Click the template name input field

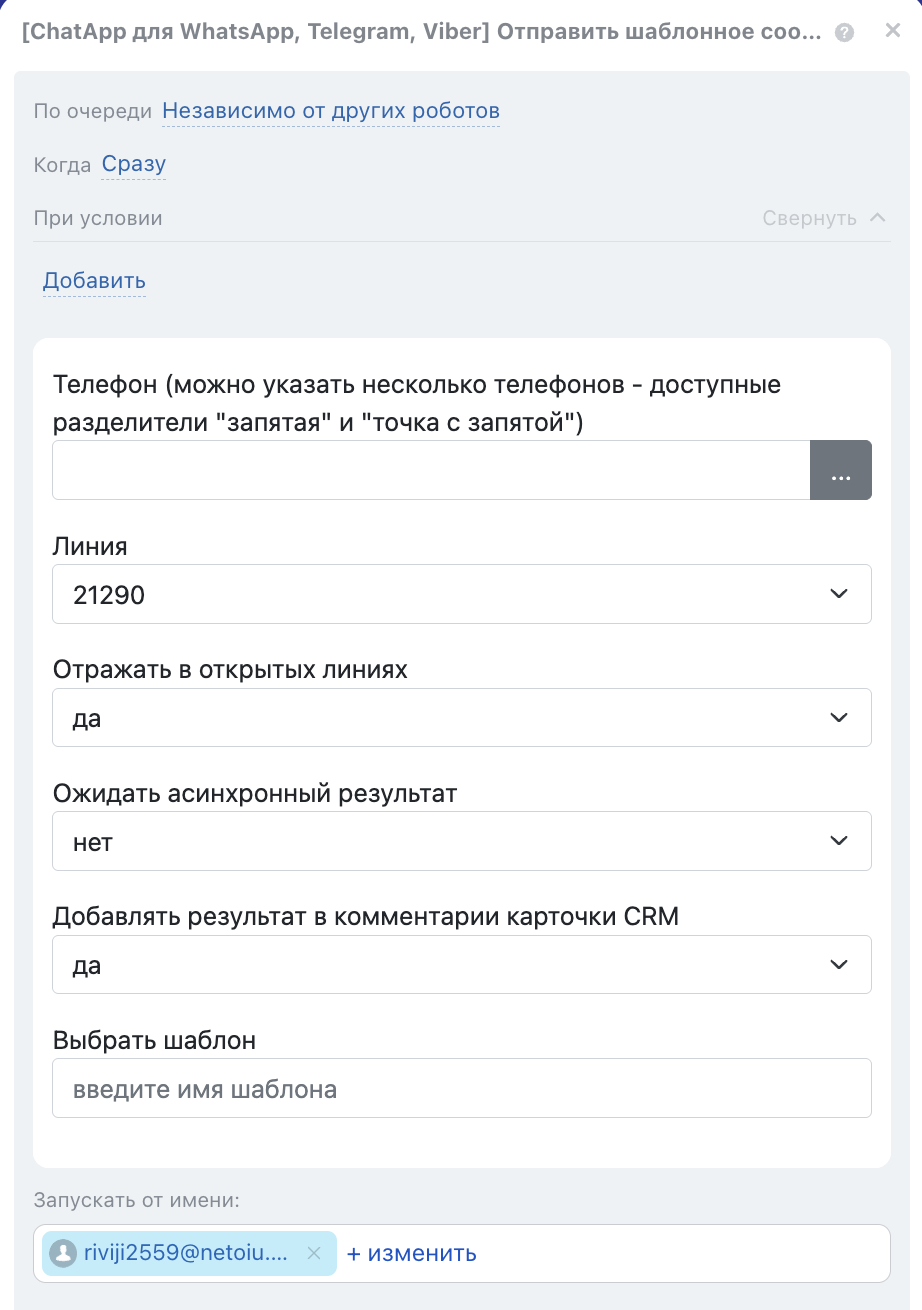coord(461,1088)
